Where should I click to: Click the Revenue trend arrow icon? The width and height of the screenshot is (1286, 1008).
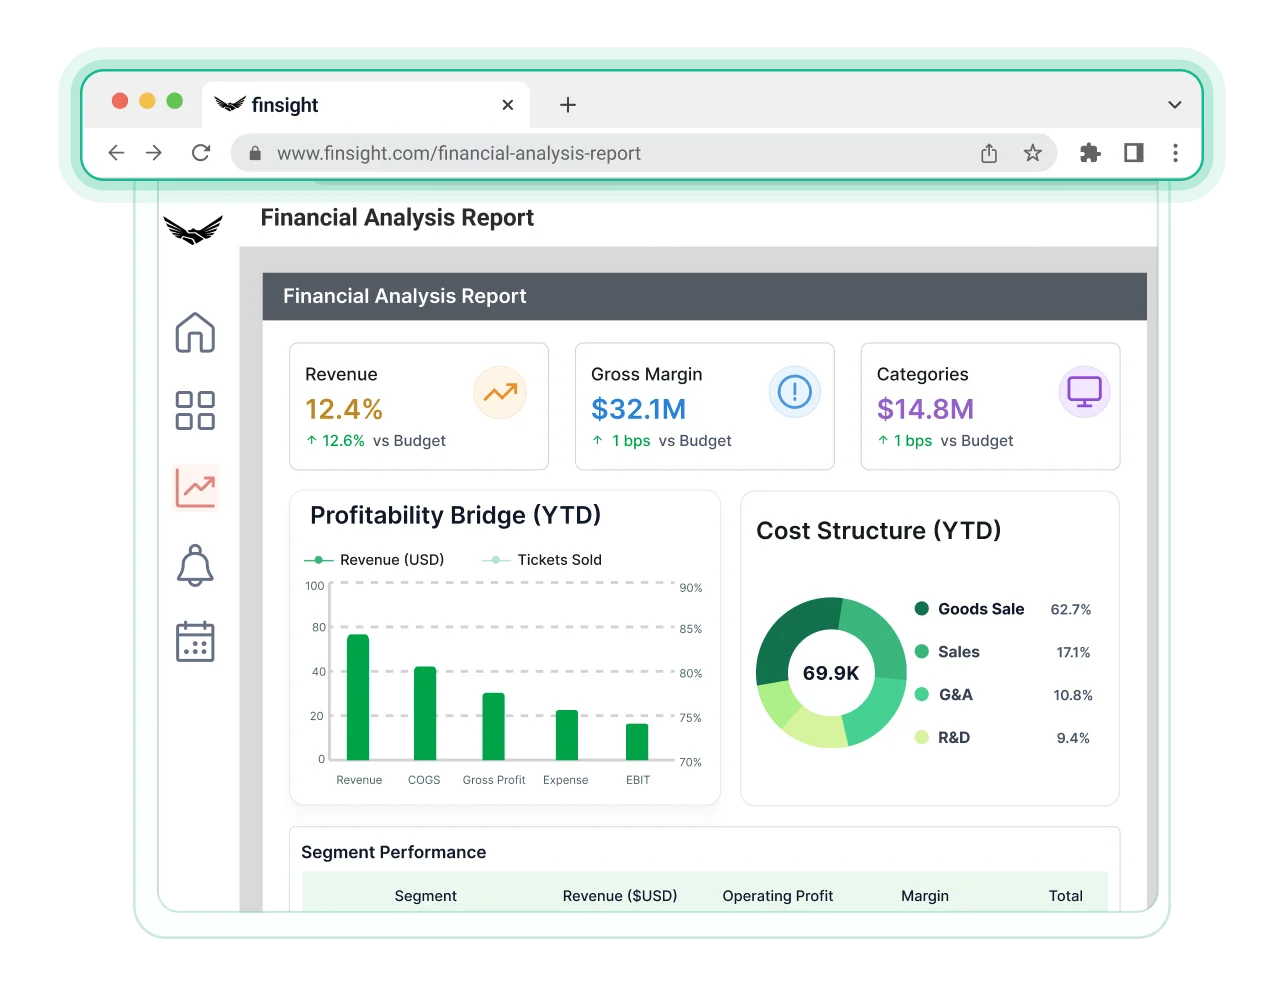pyautogui.click(x=500, y=392)
